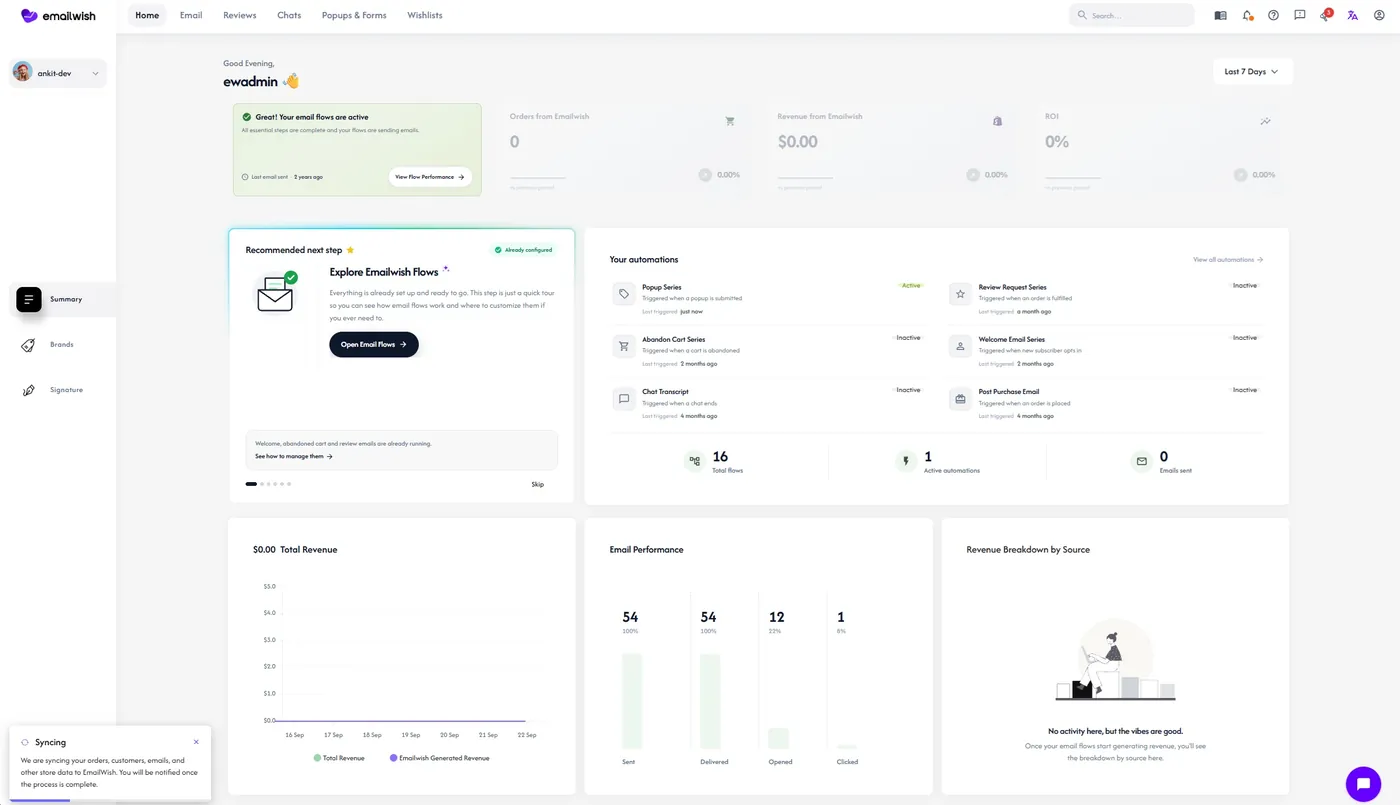Click the Chat Transcript bubble icon
This screenshot has height=805, width=1400.
(x=624, y=398)
